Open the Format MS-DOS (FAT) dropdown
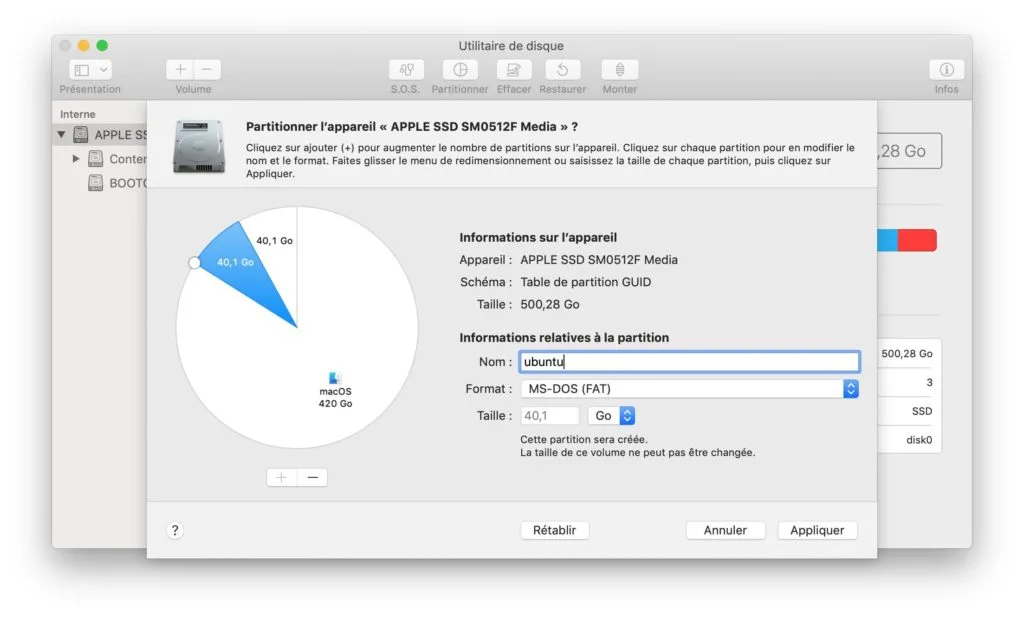Viewport: 1024px width, 617px height. point(690,388)
